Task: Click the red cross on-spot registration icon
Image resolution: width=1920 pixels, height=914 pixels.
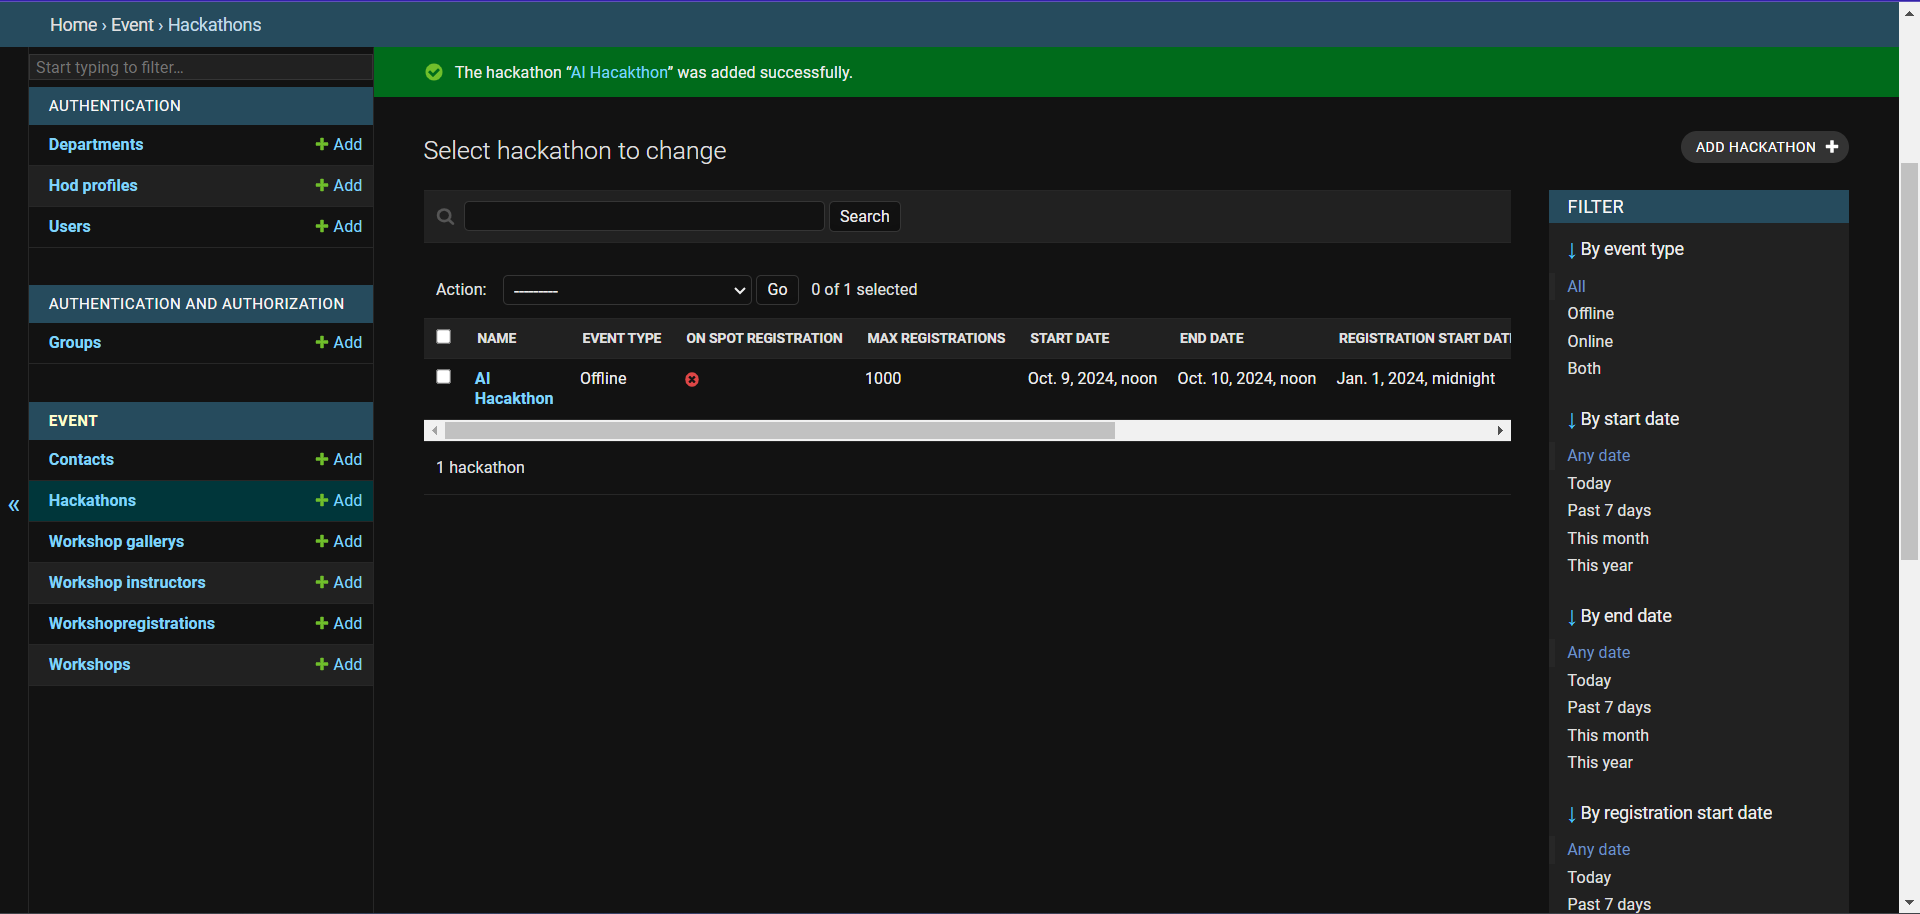Action: pos(692,380)
